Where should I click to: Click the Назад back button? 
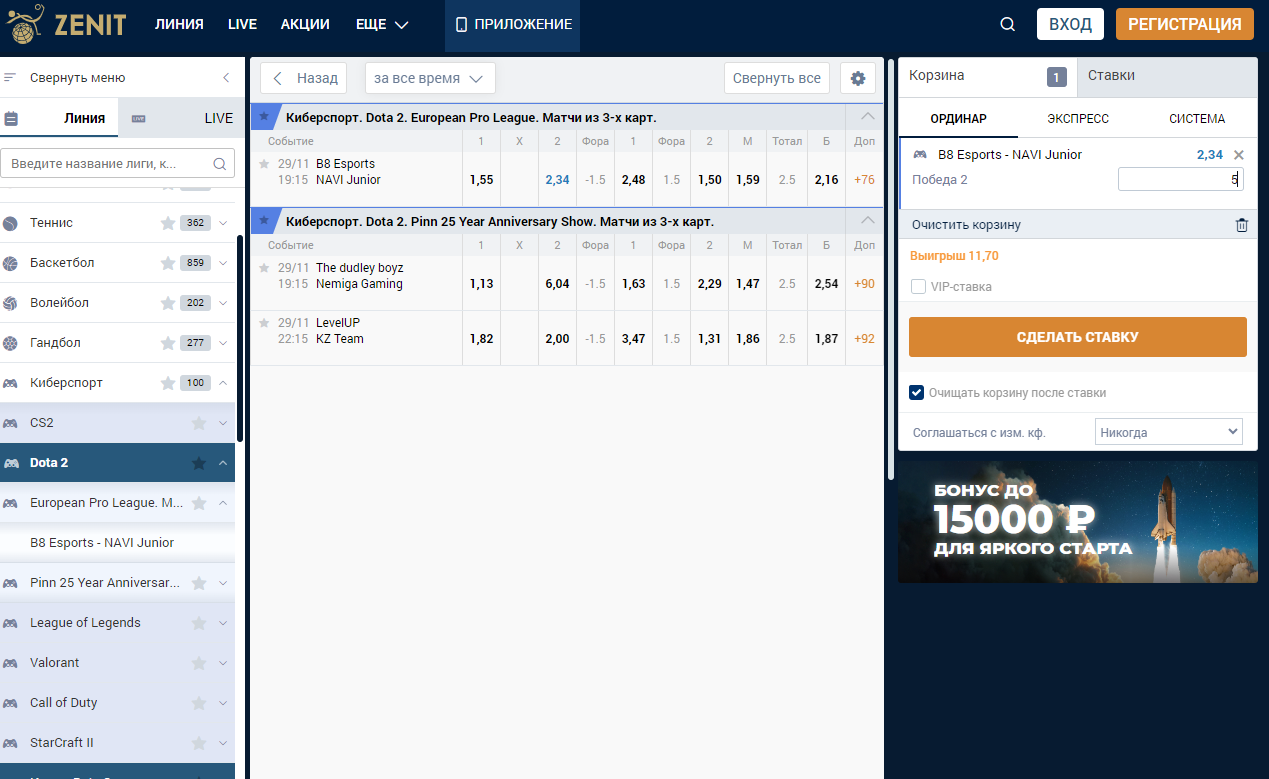point(303,78)
